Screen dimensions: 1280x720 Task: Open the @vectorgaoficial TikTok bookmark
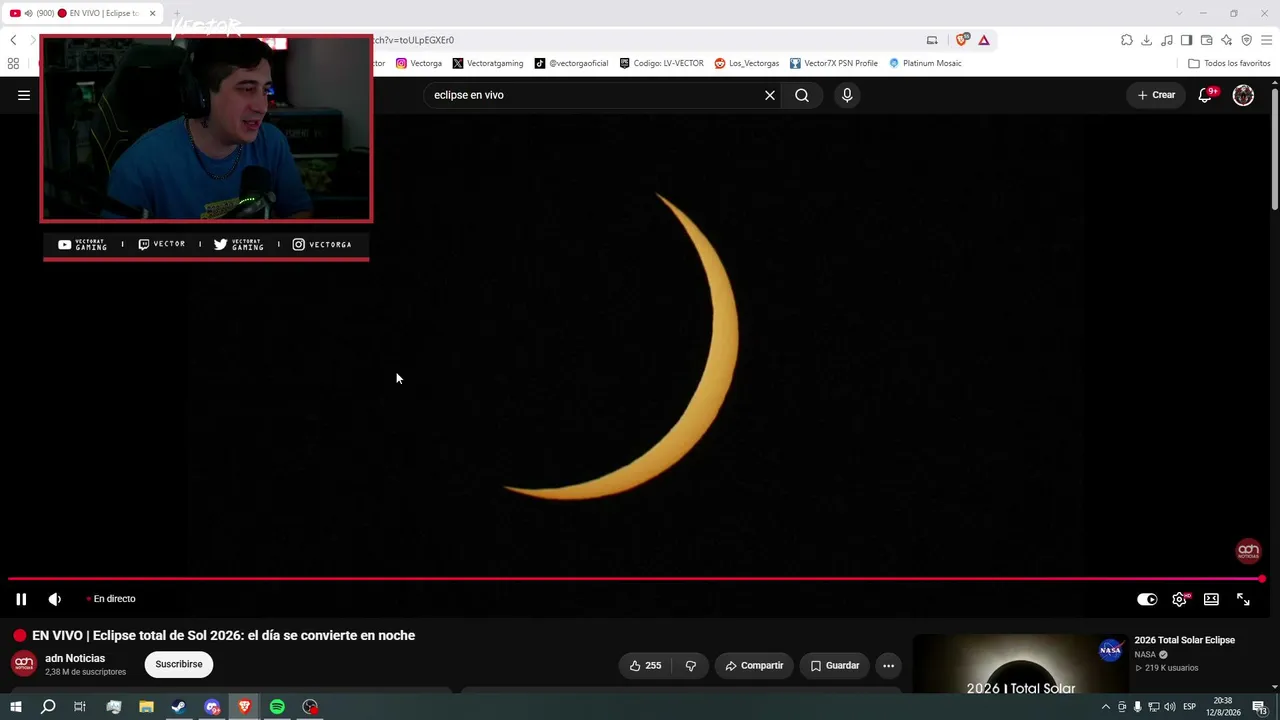[x=571, y=63]
